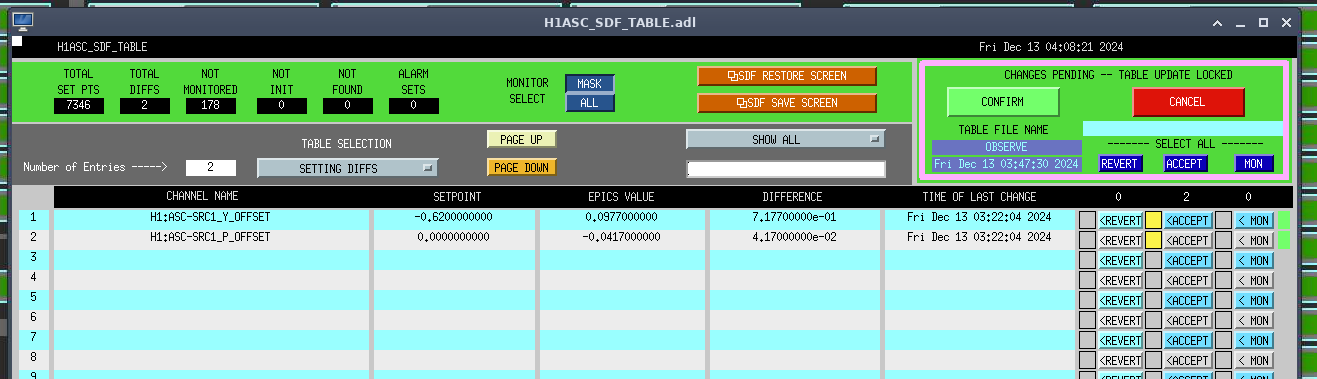
Task: Open the window menu icon in title bar
Action: coord(24,21)
